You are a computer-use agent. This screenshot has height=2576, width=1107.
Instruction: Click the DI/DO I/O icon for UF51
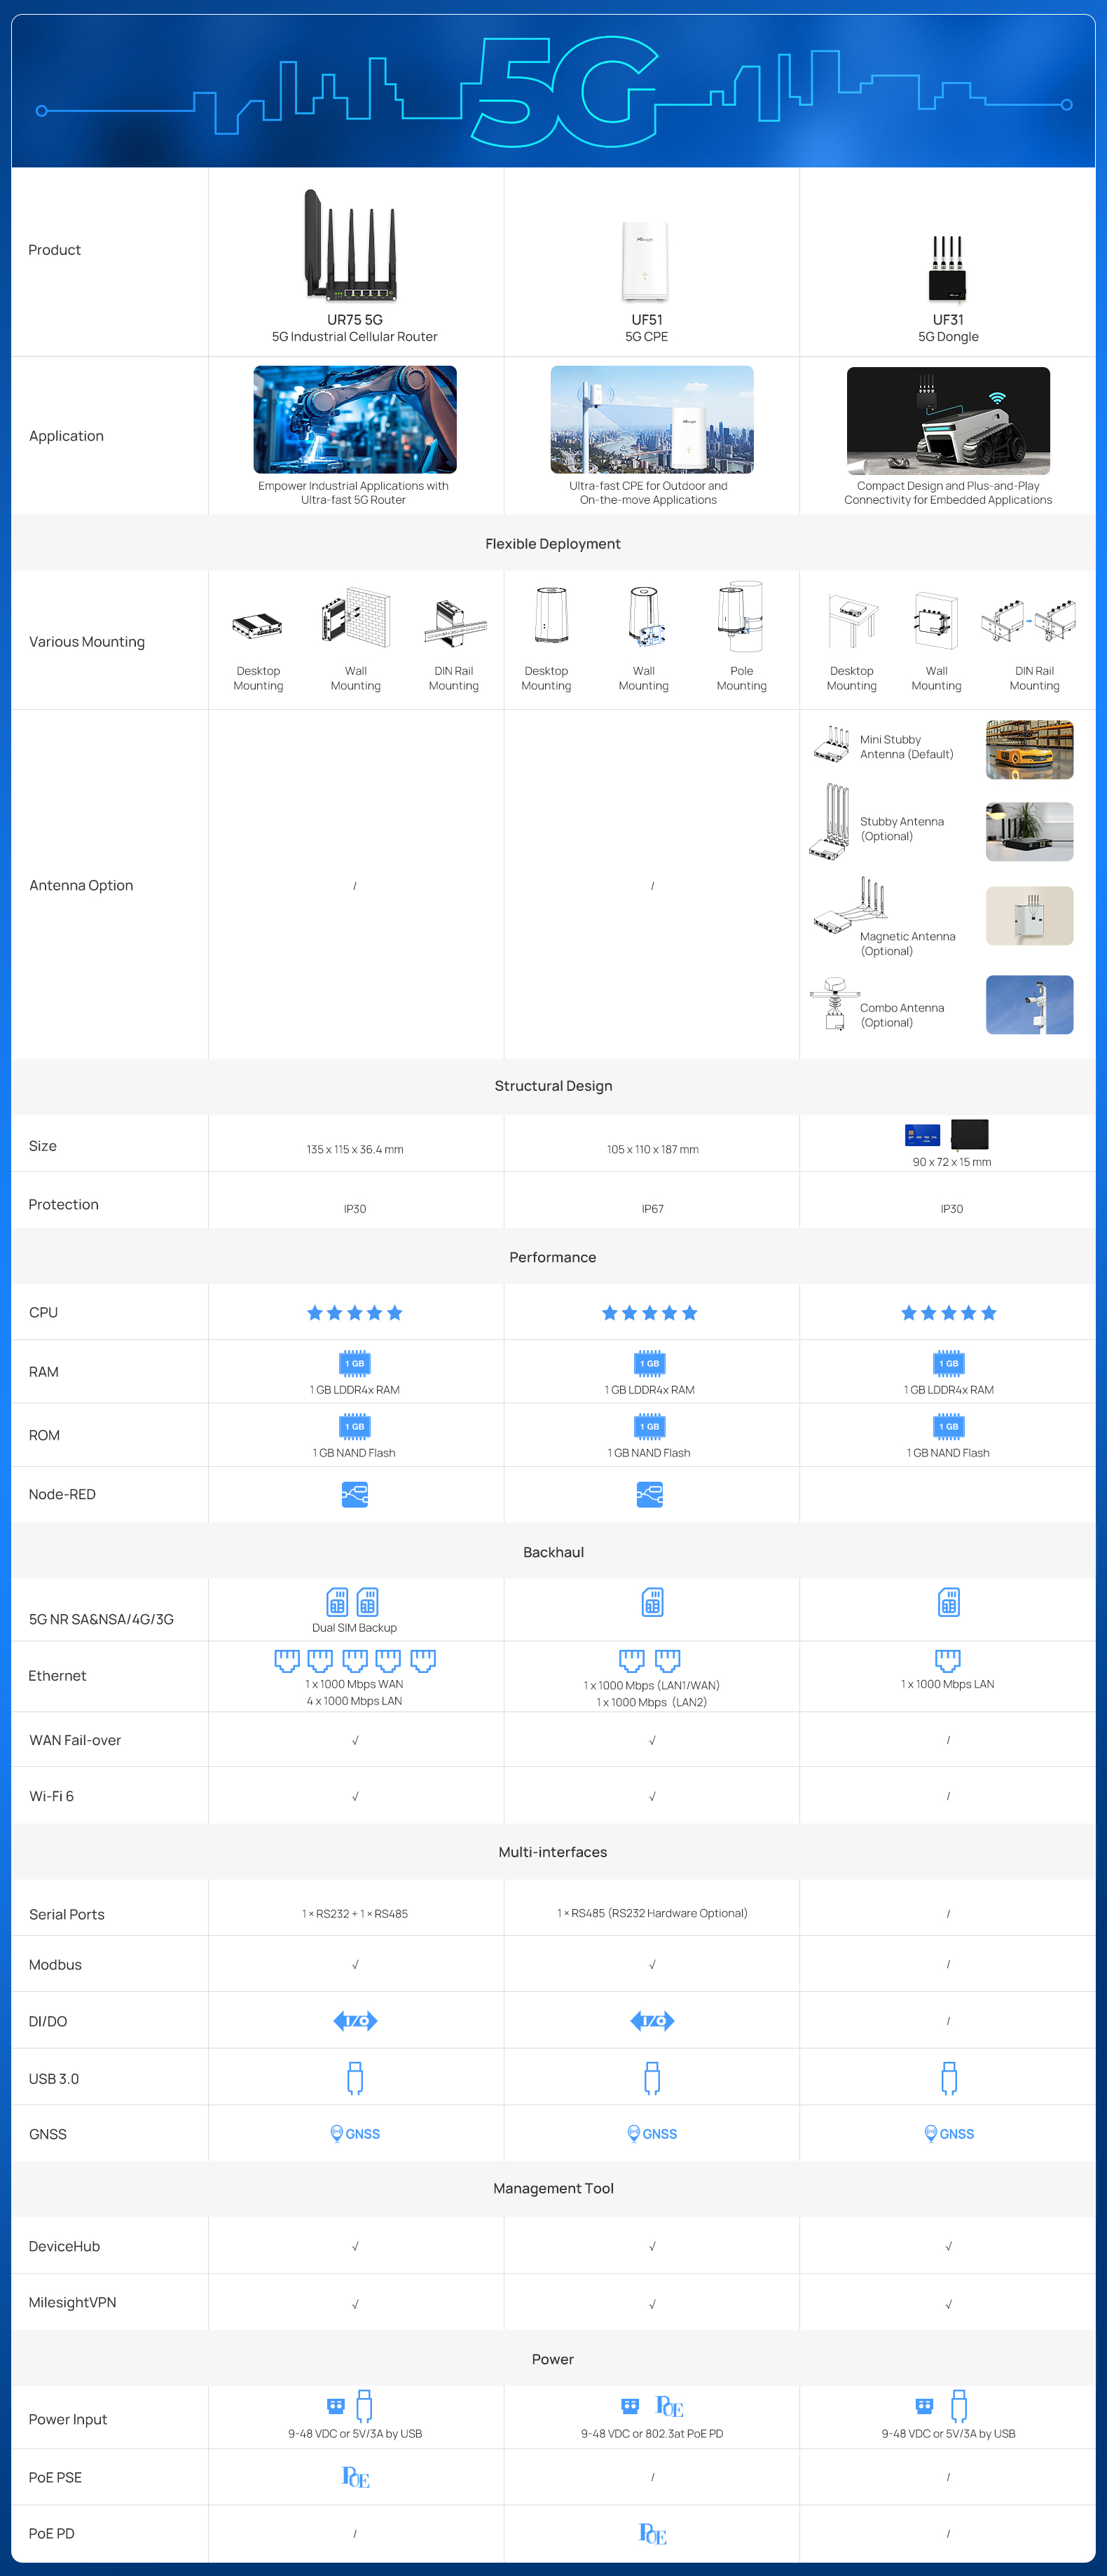[652, 2021]
